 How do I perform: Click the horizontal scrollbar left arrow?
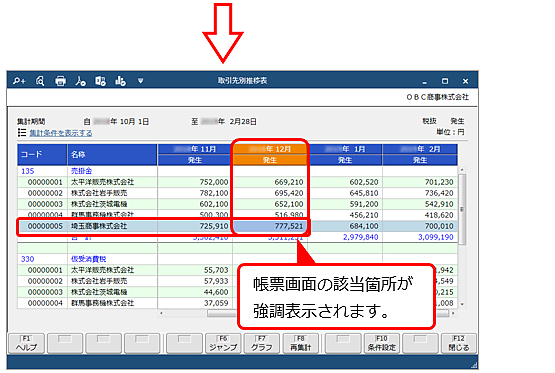161,313
